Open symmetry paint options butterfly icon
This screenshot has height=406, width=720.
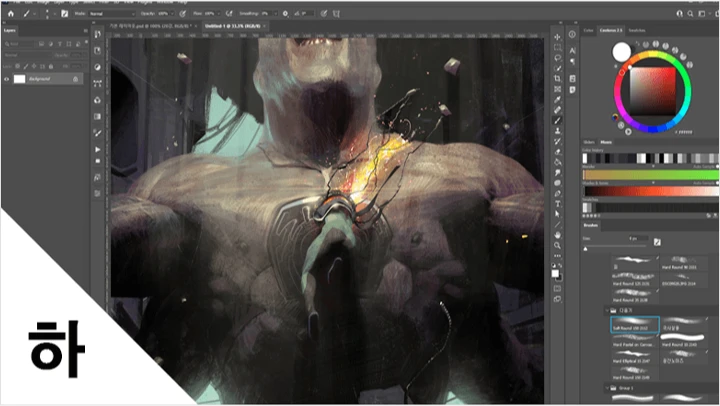(336, 14)
